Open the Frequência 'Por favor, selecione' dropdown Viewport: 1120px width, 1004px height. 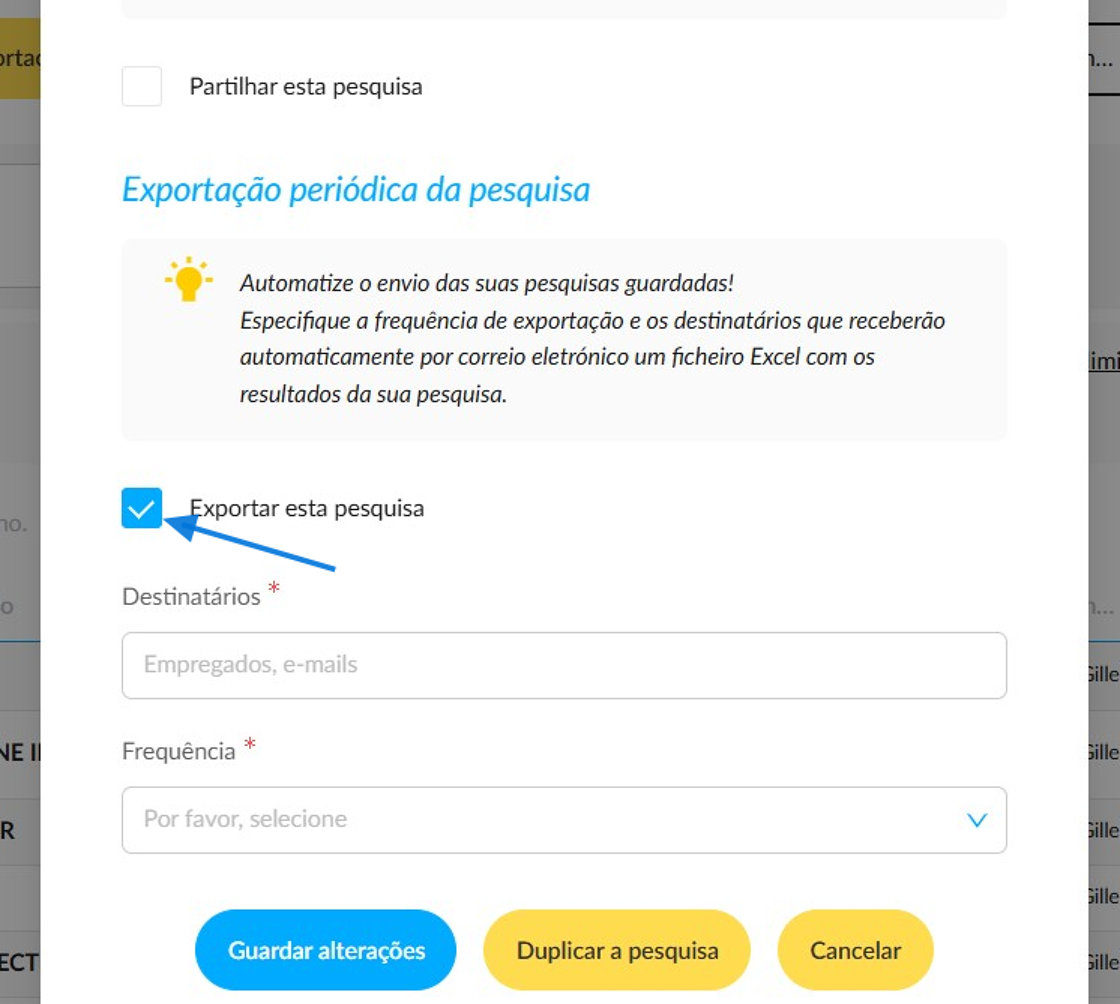[564, 820]
